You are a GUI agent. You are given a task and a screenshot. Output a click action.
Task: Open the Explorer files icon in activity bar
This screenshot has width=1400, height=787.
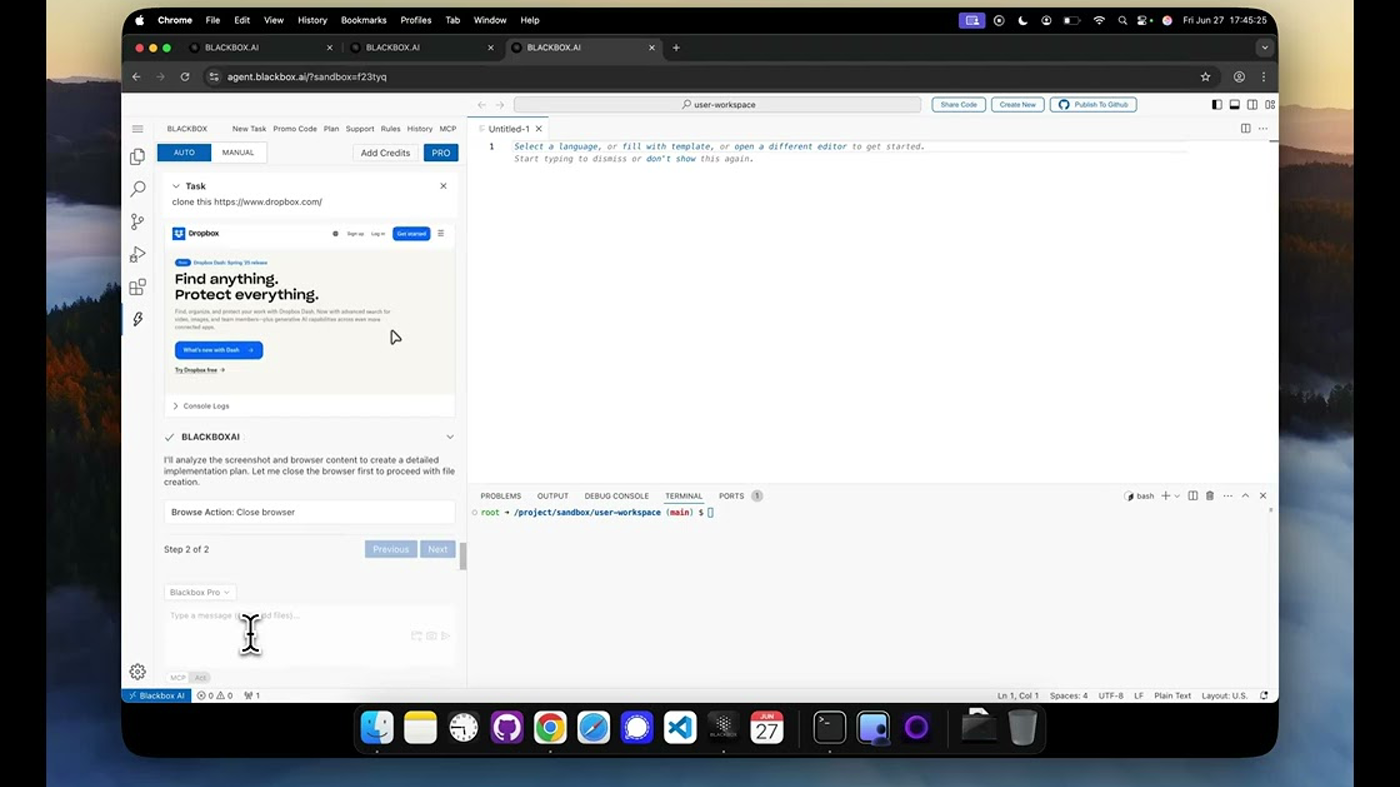[x=138, y=157]
